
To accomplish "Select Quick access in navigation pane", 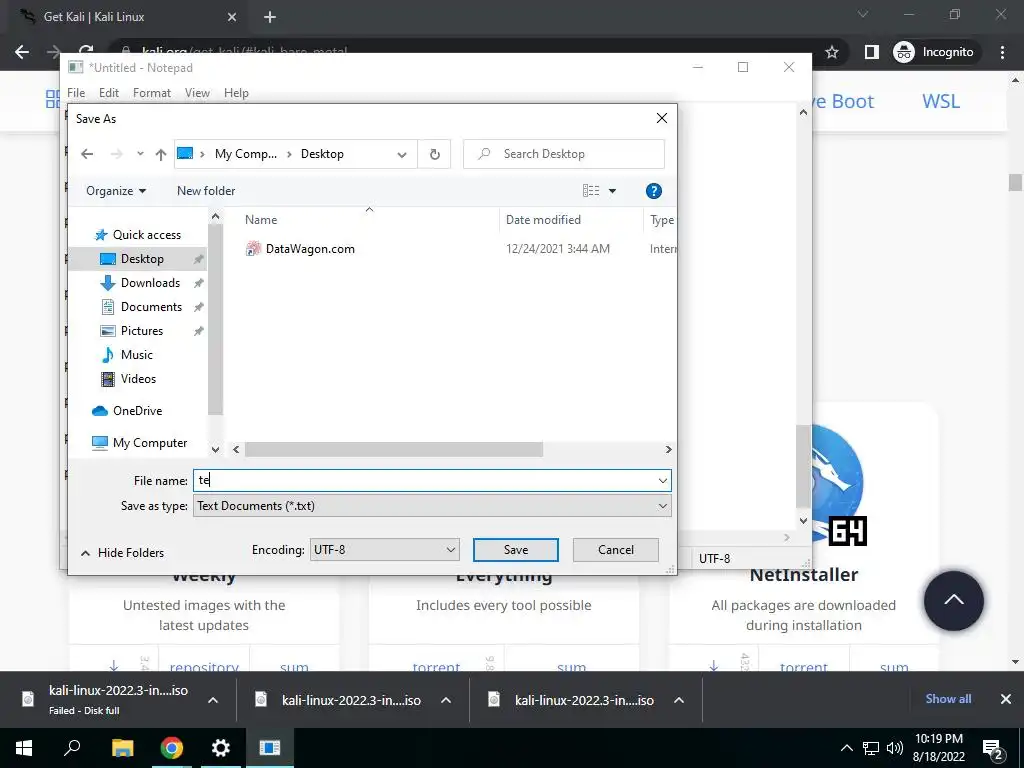I will [146, 234].
